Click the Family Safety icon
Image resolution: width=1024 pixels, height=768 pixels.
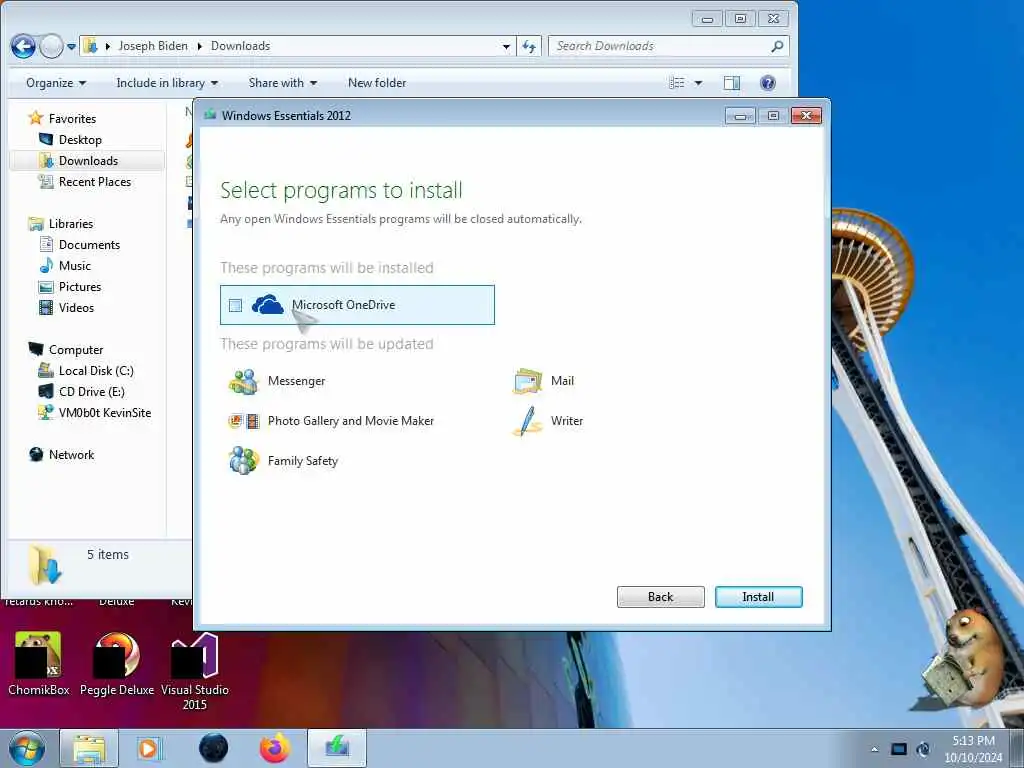pyautogui.click(x=244, y=461)
